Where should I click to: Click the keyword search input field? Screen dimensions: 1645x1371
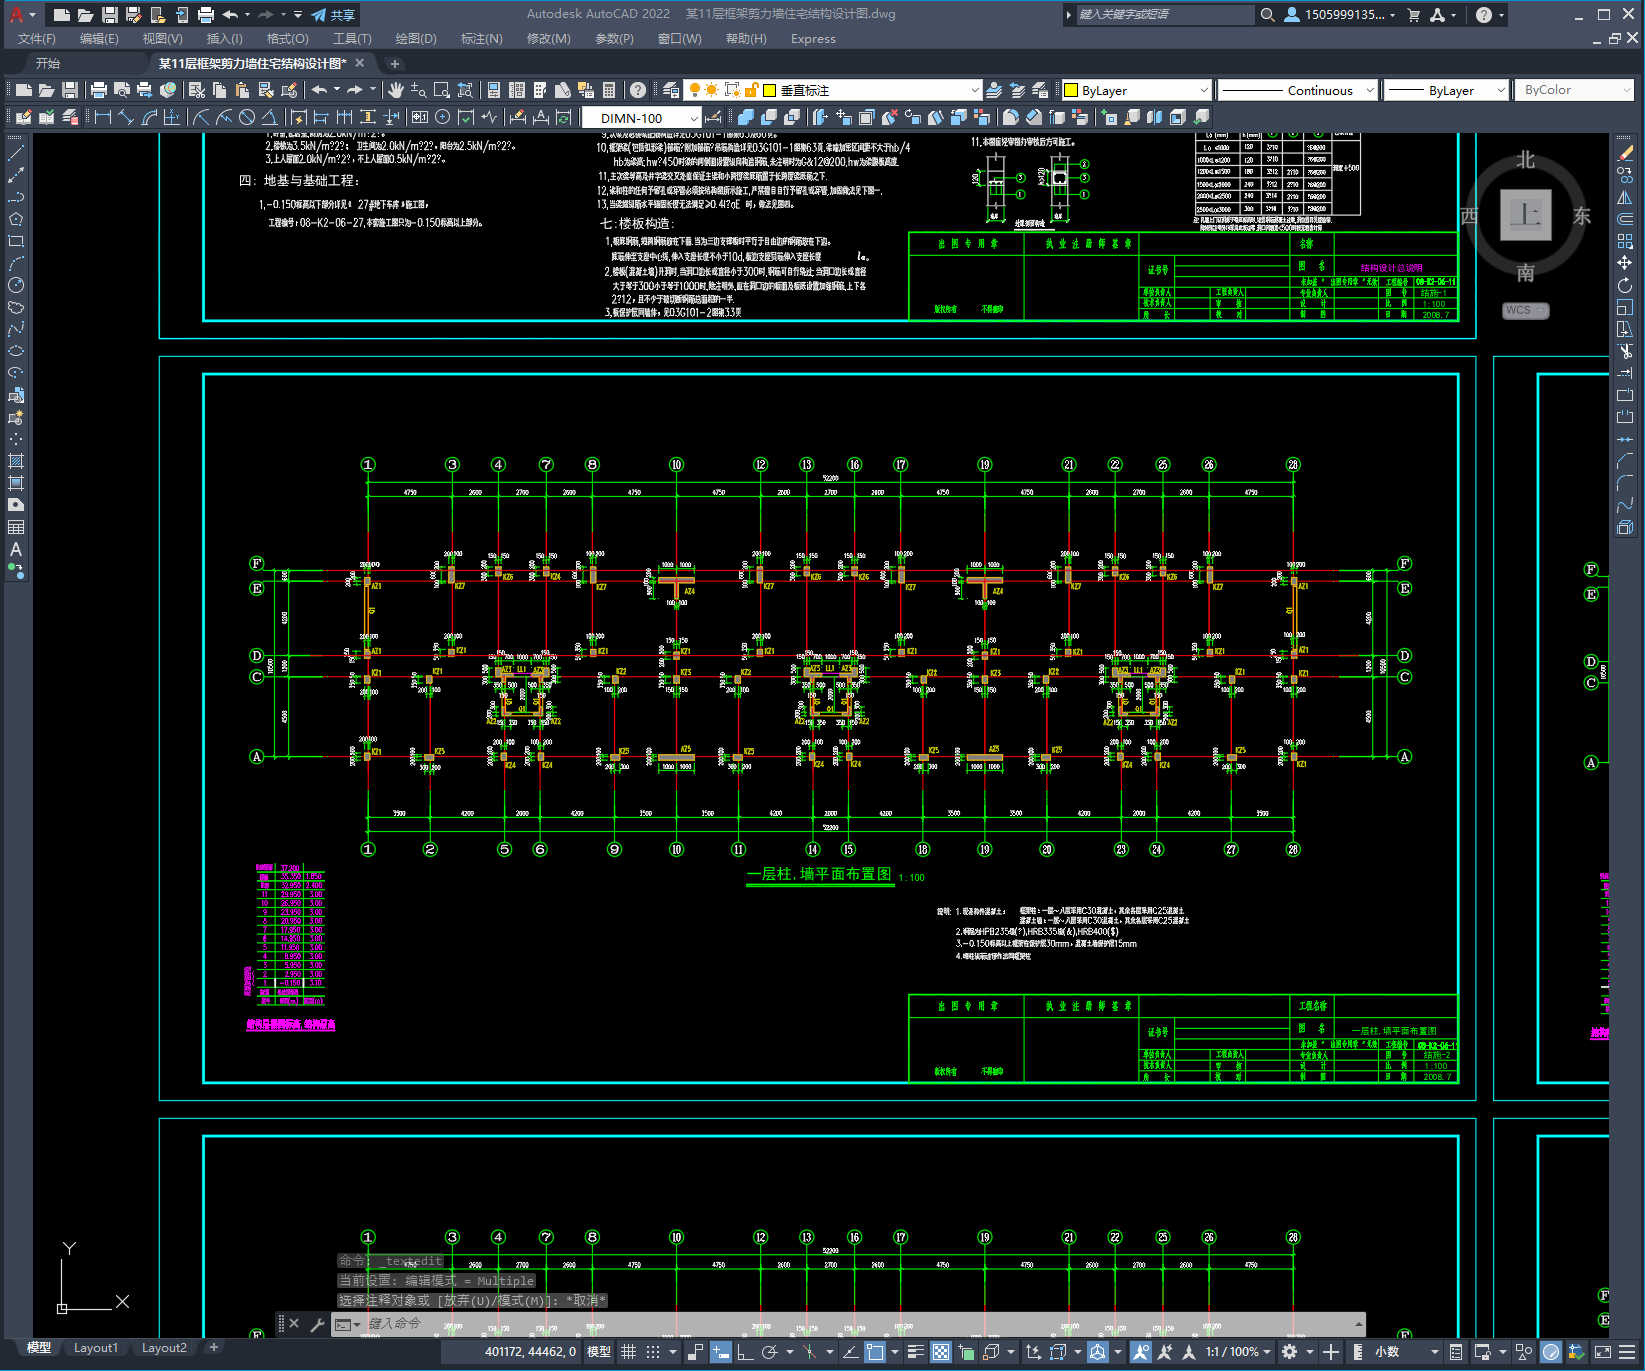point(1164,15)
